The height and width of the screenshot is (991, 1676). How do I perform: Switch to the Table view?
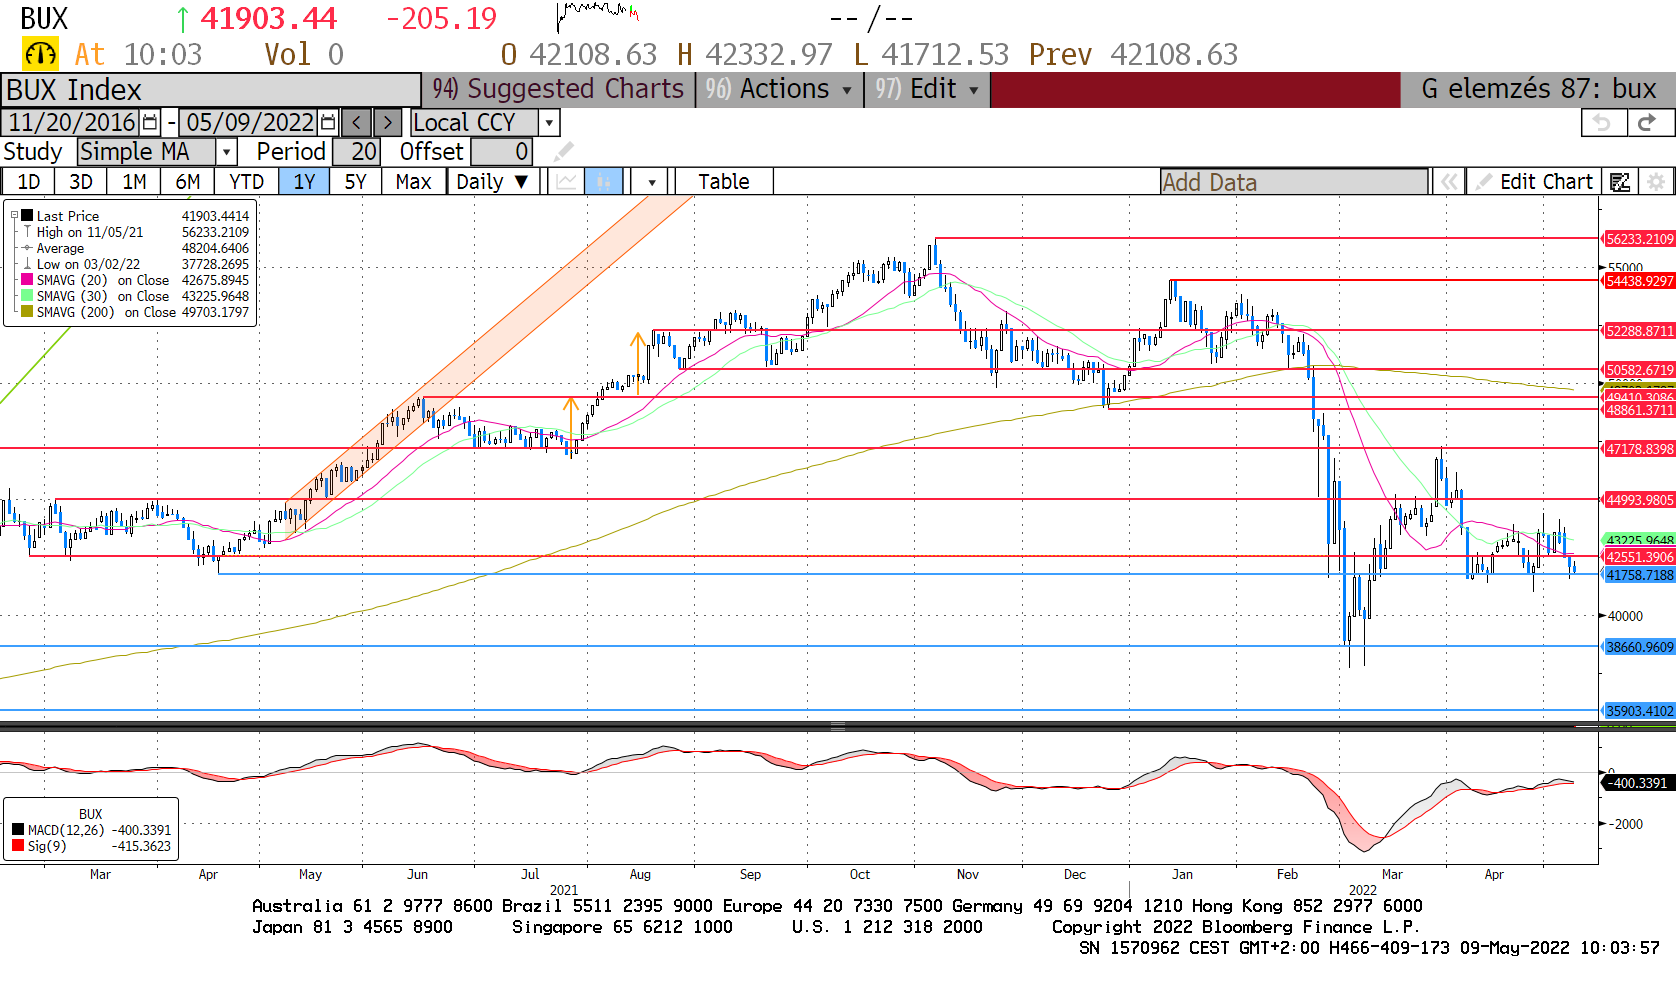pyautogui.click(x=724, y=182)
